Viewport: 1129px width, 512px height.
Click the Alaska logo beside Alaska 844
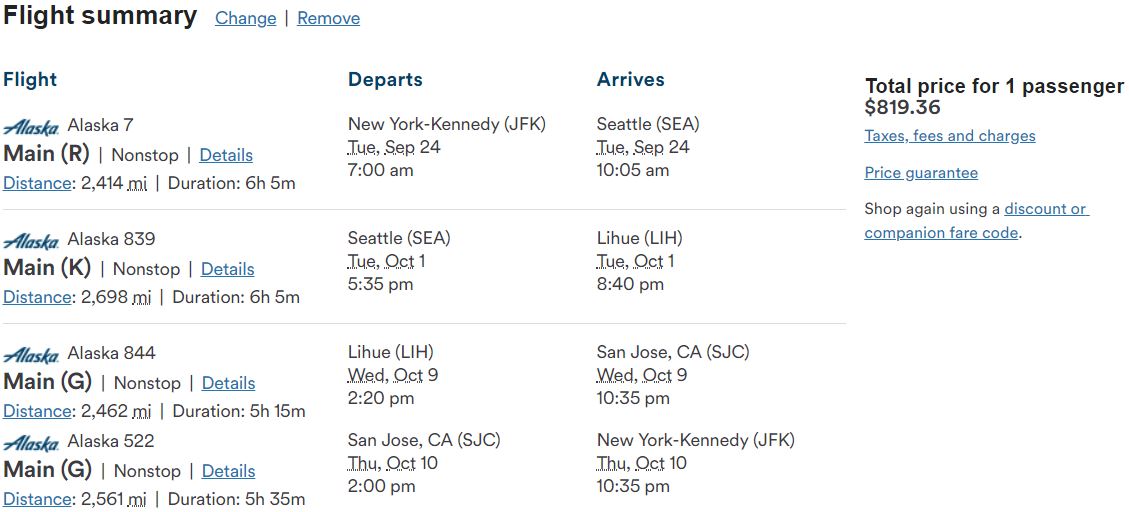(31, 356)
